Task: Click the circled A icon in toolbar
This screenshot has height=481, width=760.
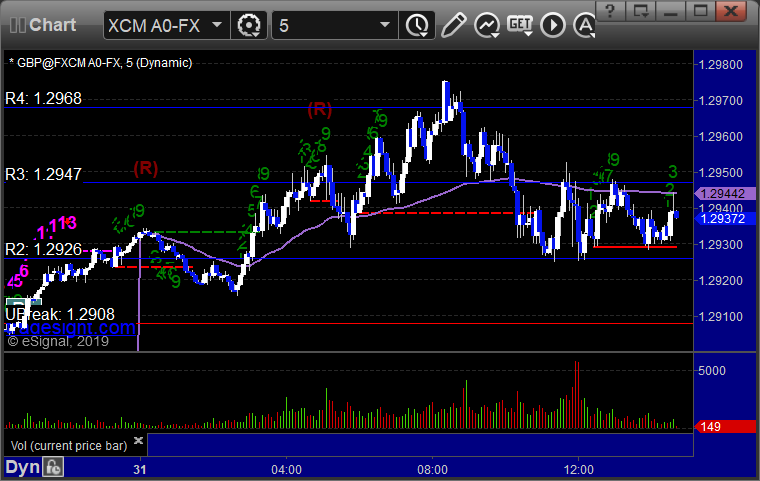Action: coord(585,25)
